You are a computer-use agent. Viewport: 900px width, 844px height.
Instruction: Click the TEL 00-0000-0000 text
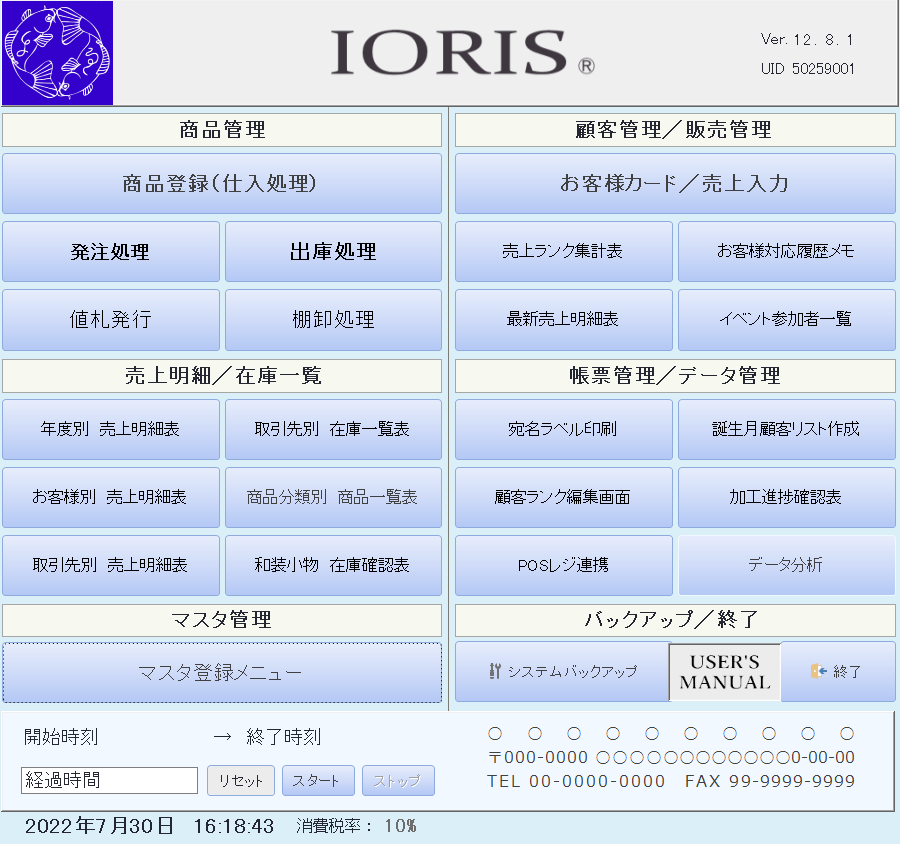[576, 781]
